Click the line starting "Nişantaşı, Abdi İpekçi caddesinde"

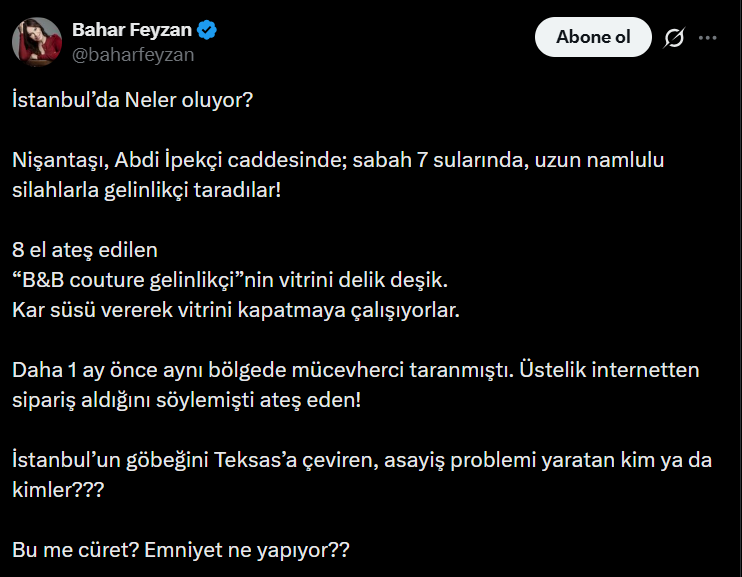tap(338, 160)
